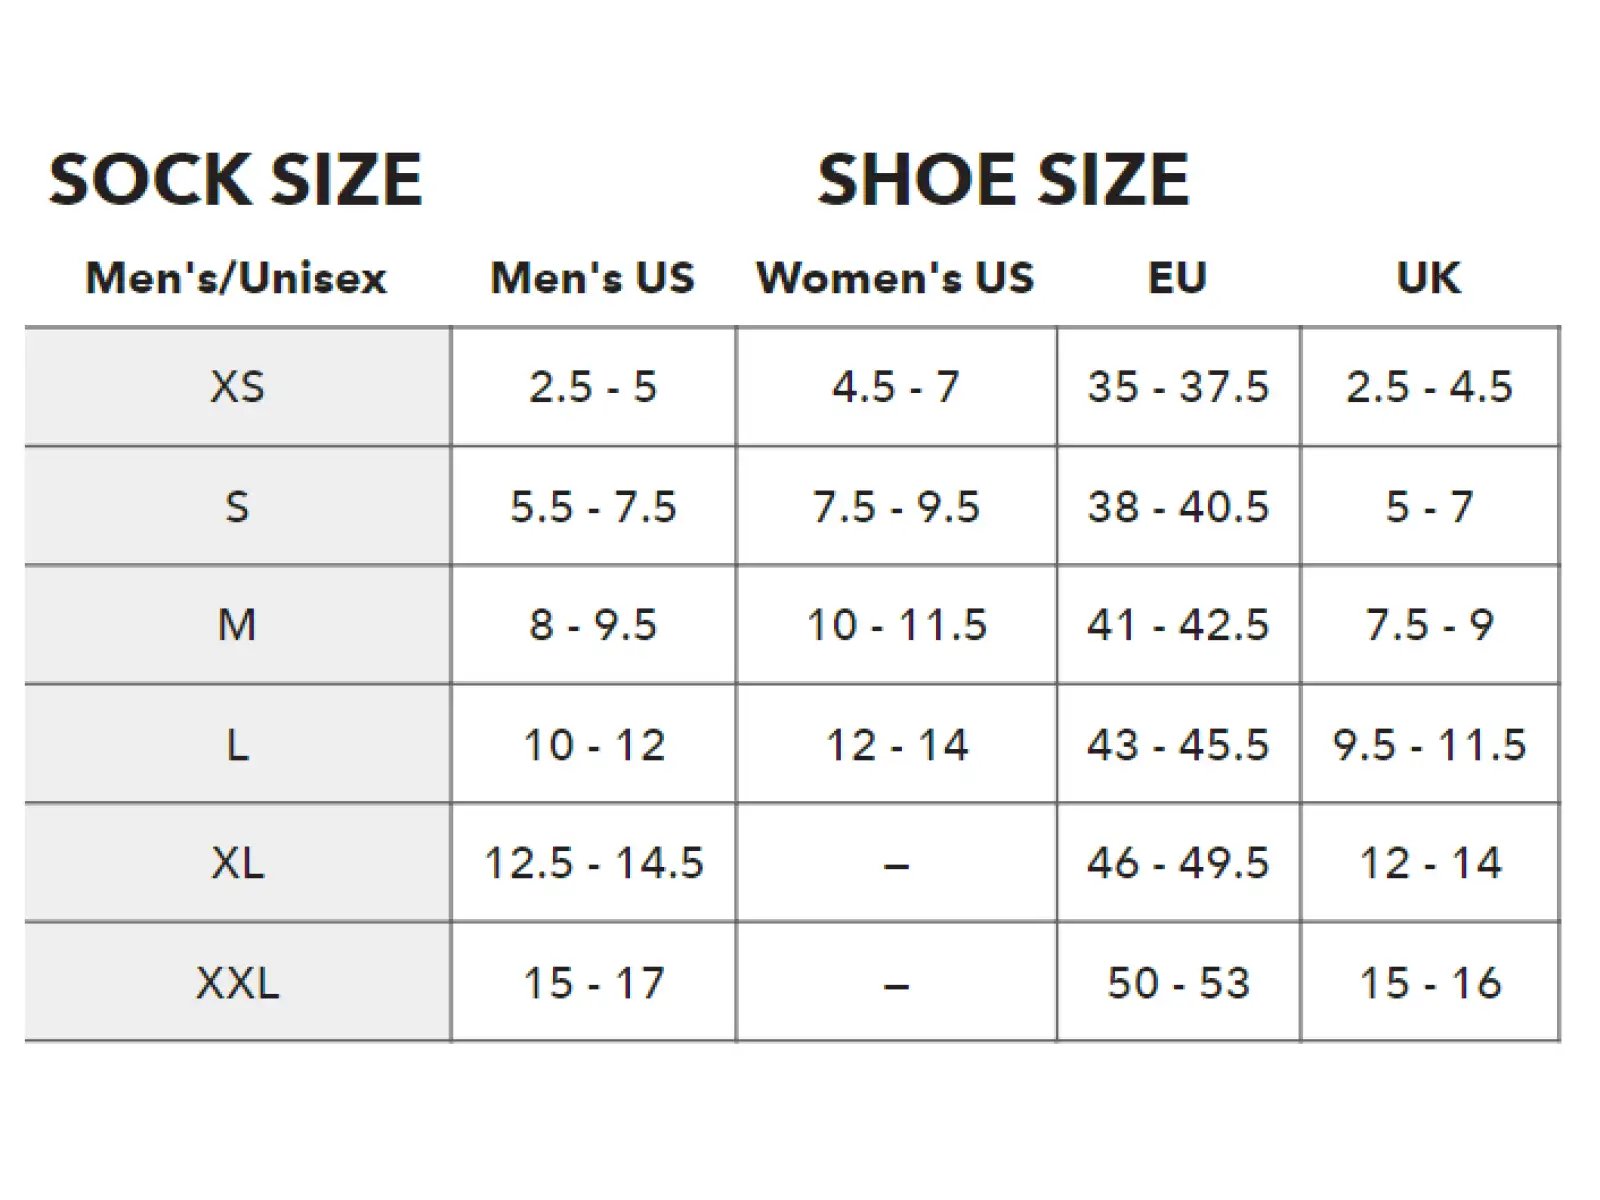Select the XS sock size row label
Image resolution: width=1600 pixels, height=1200 pixels.
coord(238,387)
